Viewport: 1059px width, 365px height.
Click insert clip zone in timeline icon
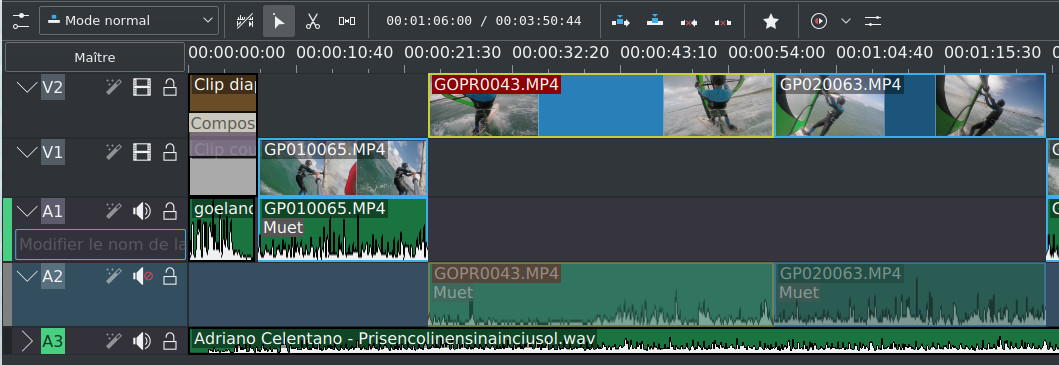[621, 21]
